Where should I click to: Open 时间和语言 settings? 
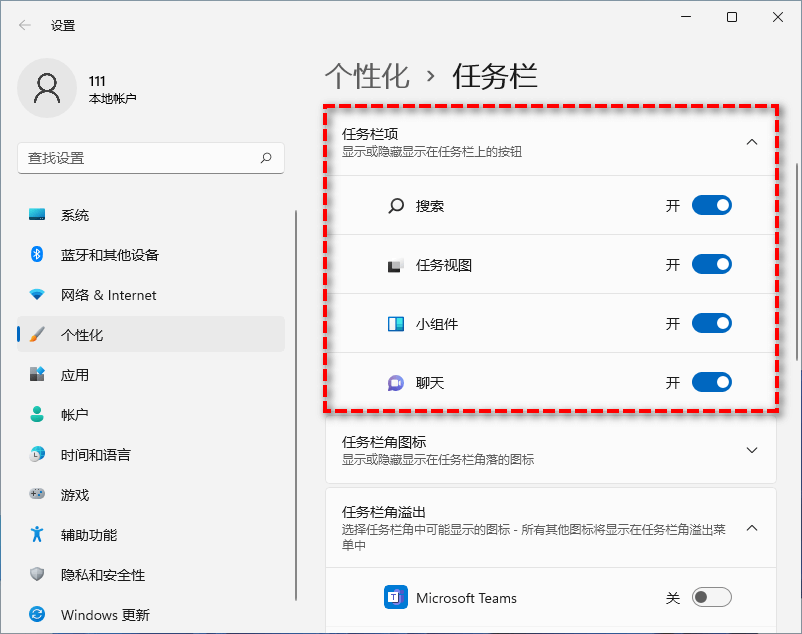point(151,454)
